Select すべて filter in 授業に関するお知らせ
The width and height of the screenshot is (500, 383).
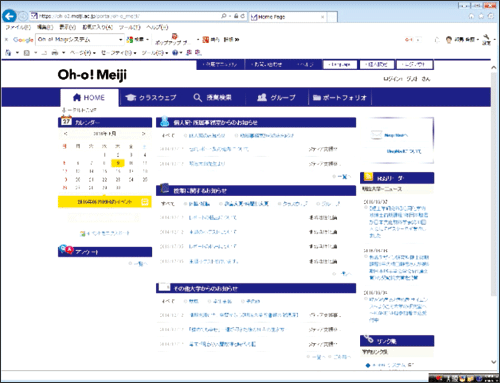(x=168, y=204)
